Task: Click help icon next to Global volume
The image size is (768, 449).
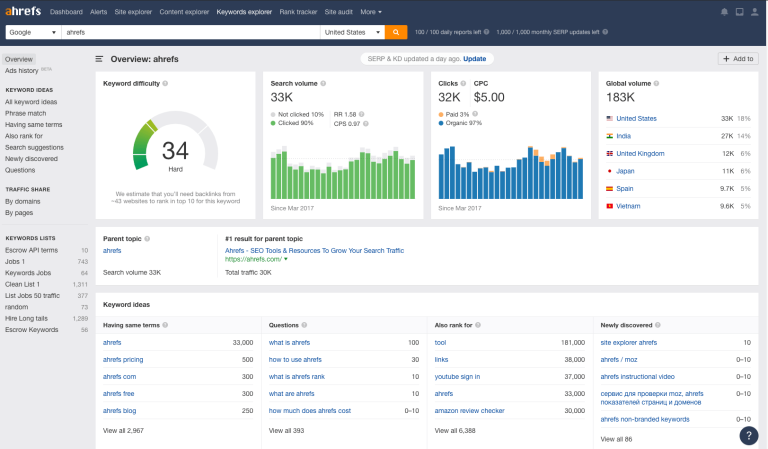Action: point(656,83)
